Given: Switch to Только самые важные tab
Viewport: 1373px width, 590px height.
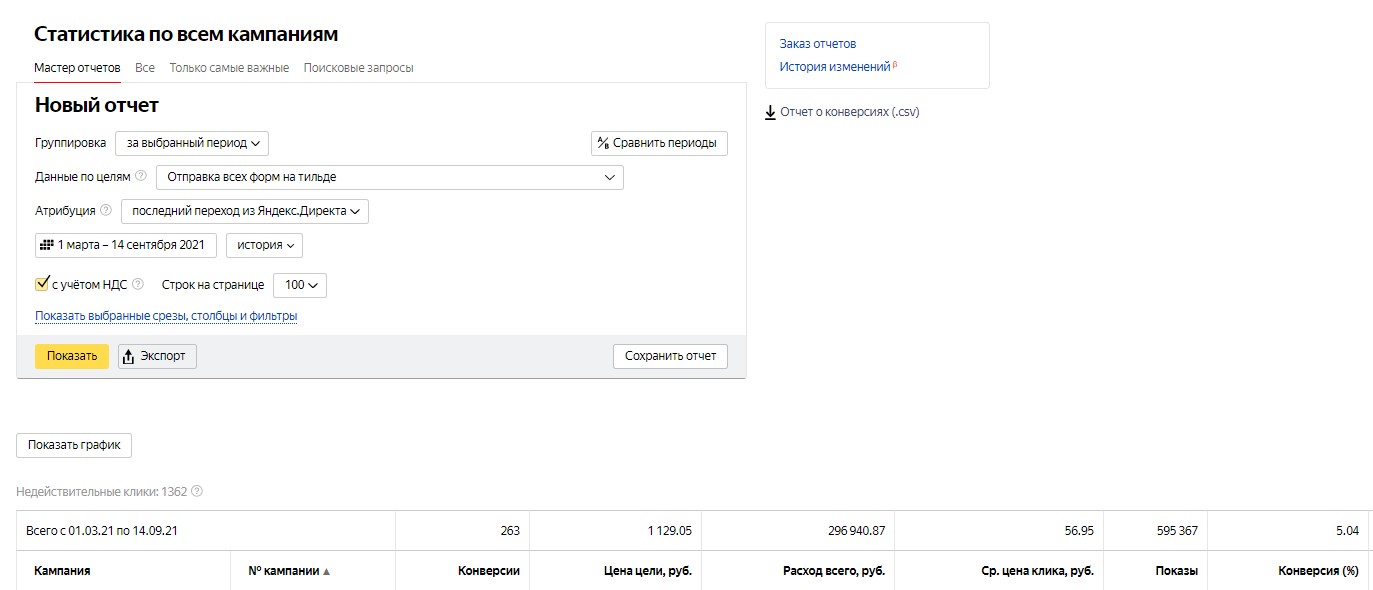Looking at the screenshot, I should pyautogui.click(x=229, y=68).
